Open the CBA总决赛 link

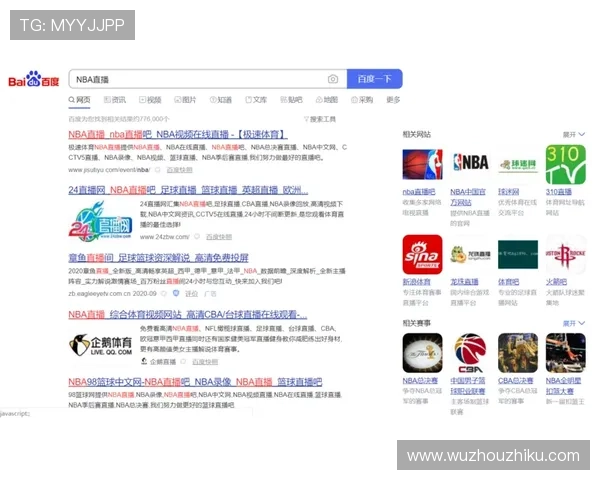coord(515,381)
